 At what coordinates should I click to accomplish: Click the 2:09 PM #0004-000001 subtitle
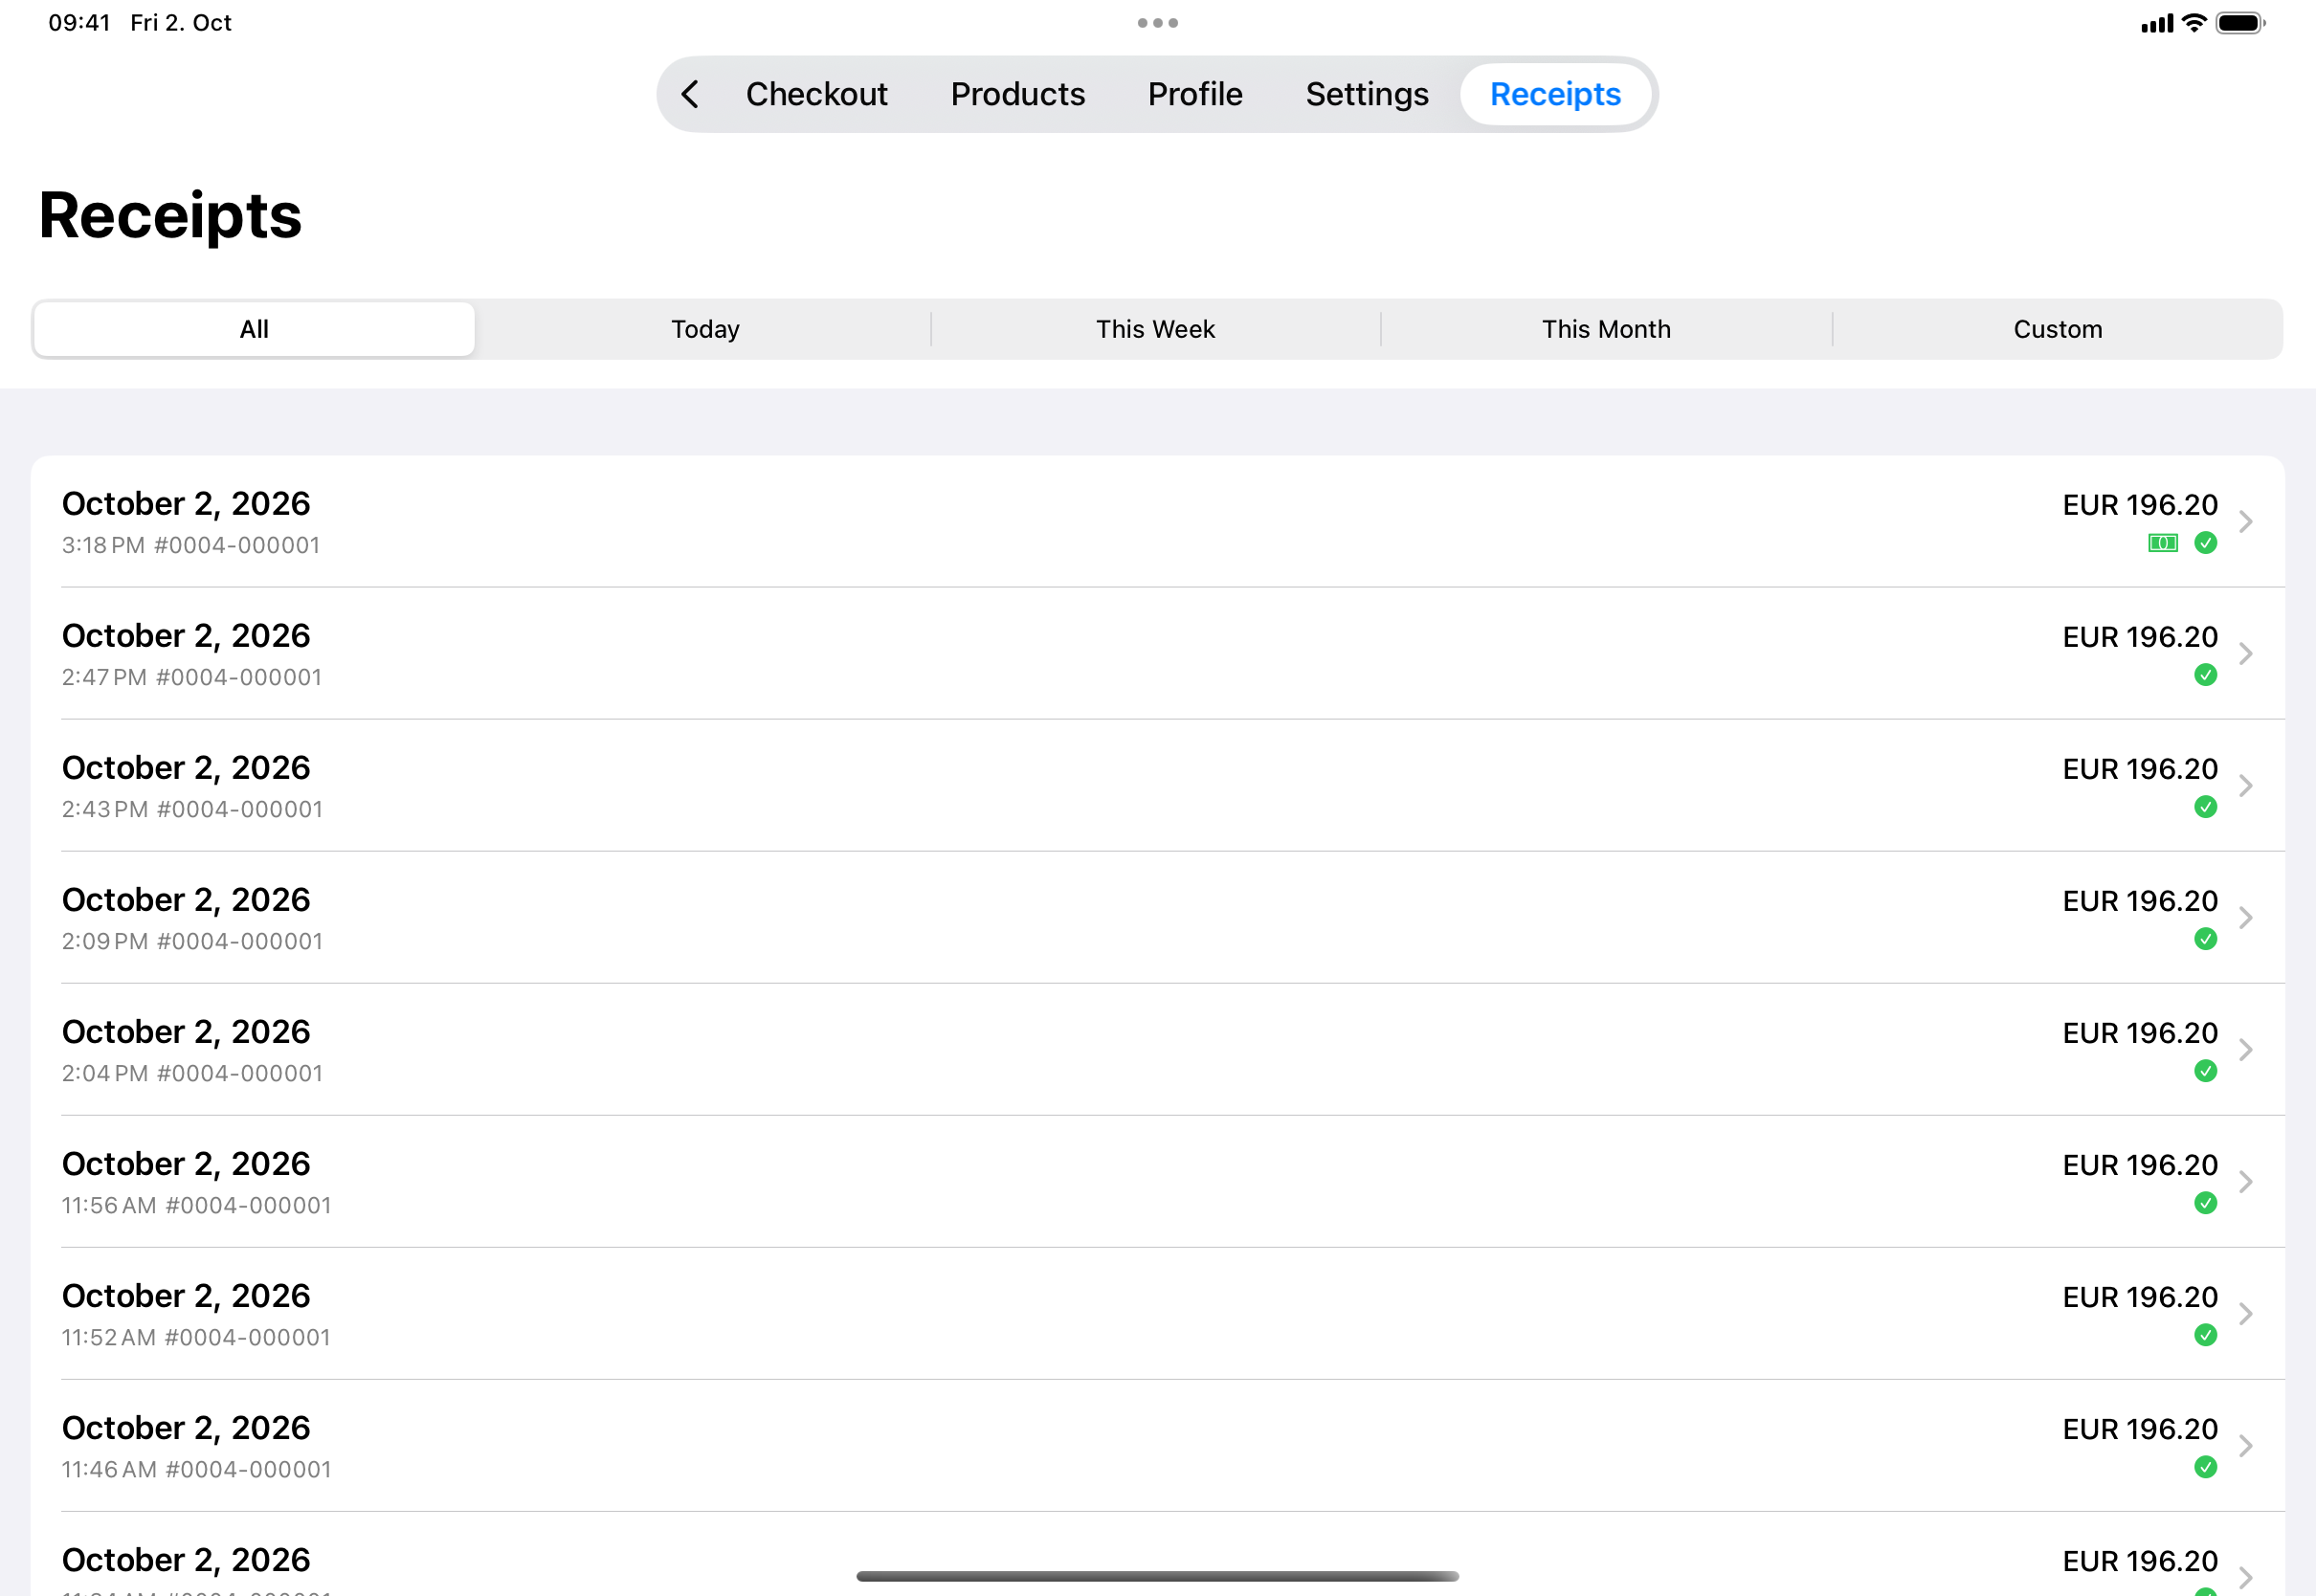coord(192,941)
